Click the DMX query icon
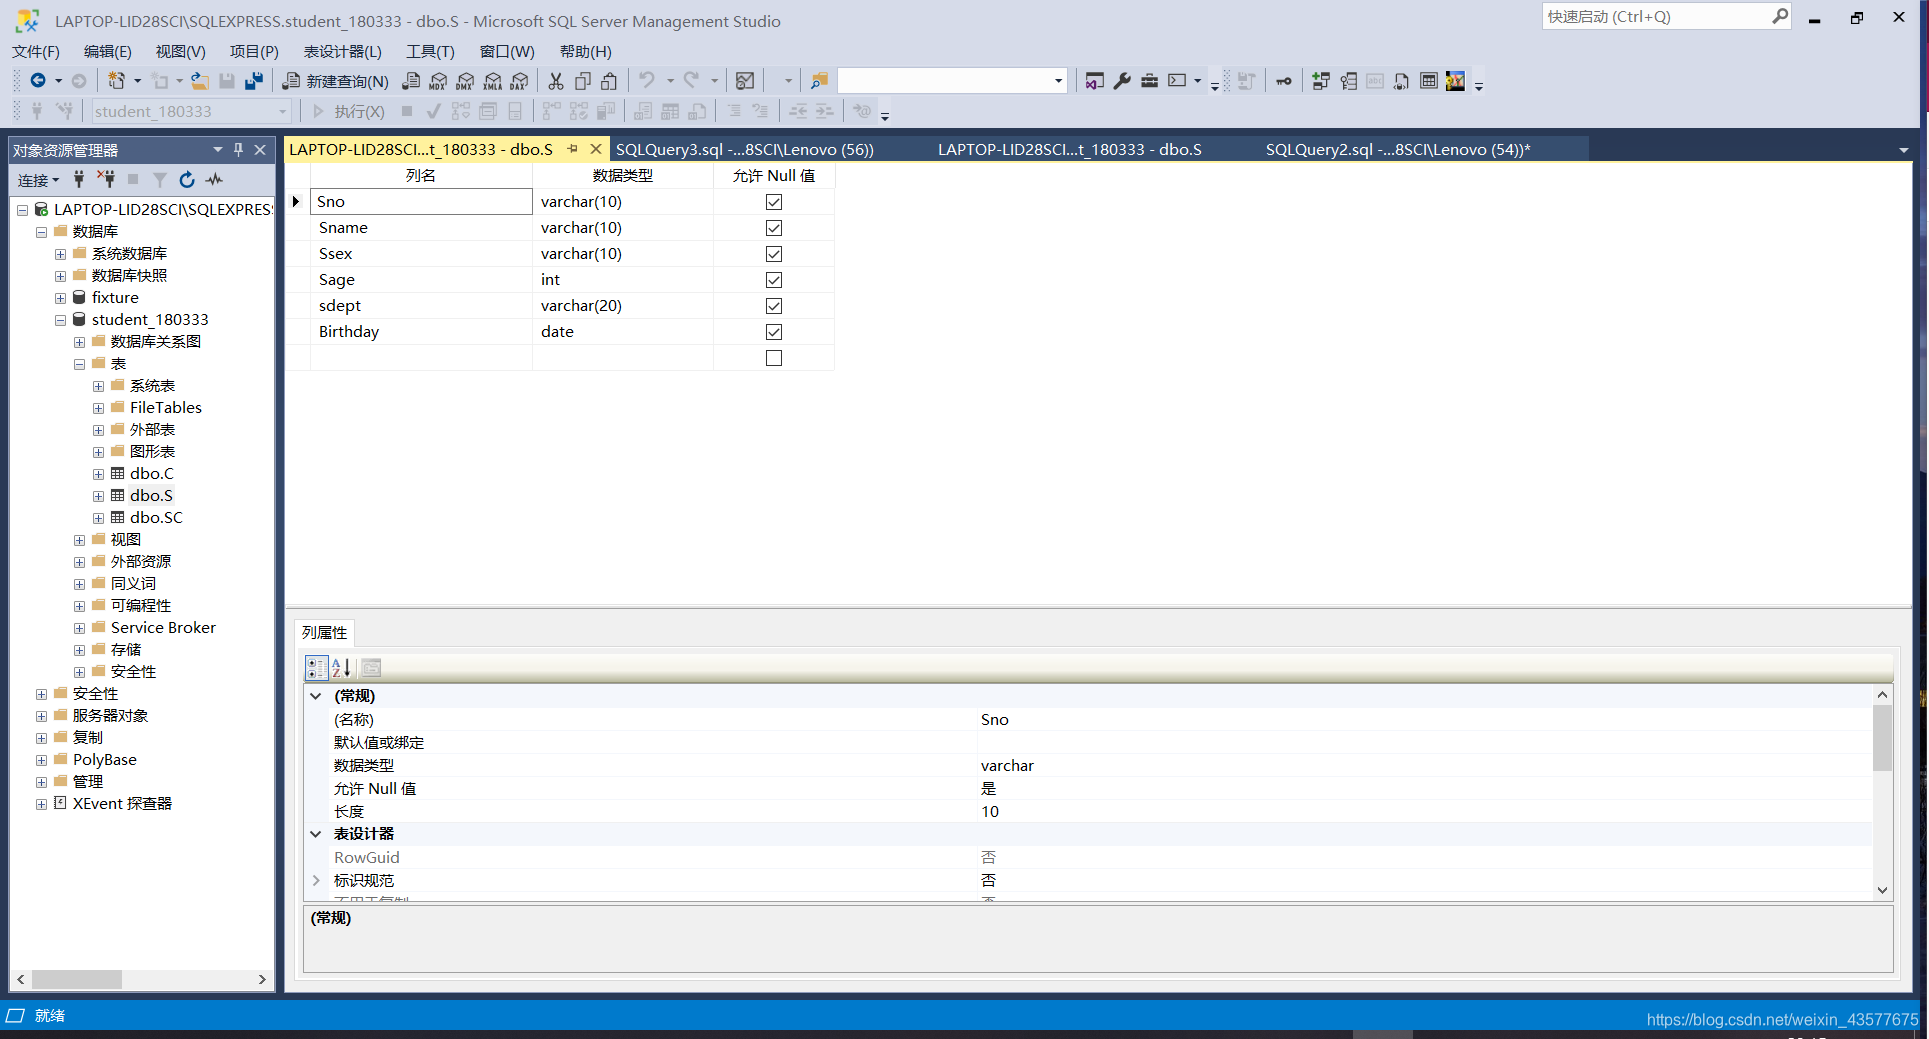This screenshot has height=1039, width=1929. coord(465,81)
